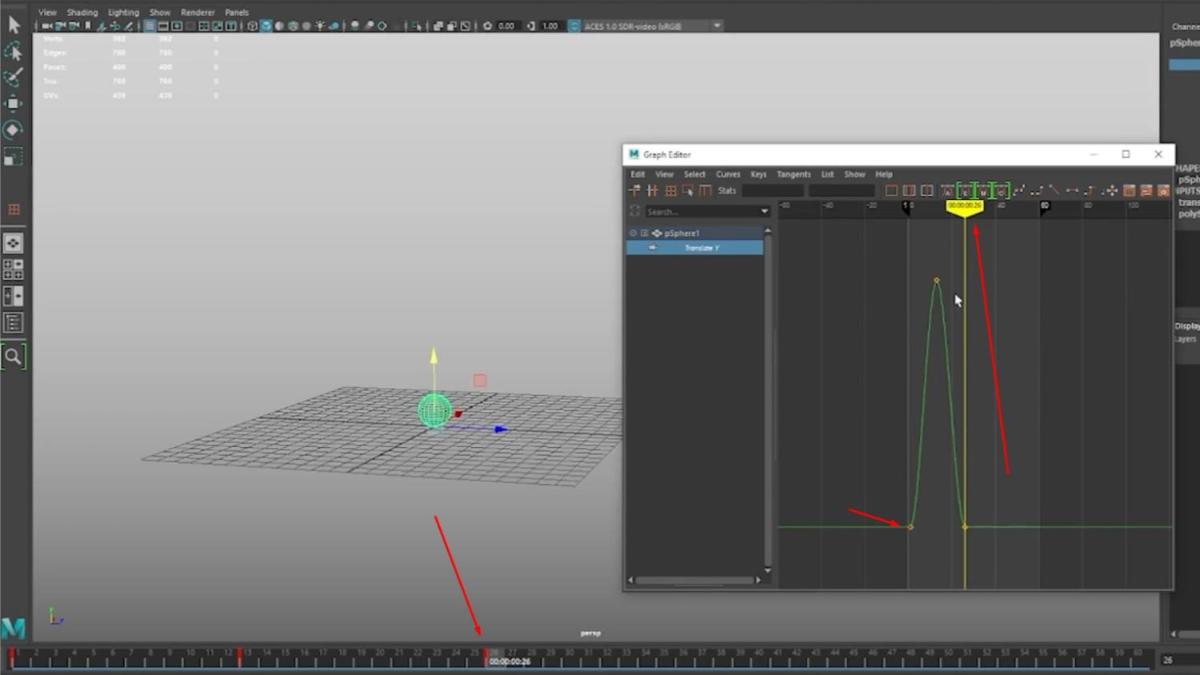This screenshot has height=675, width=1200.
Task: Activate the Paint Selection tool
Action: click(x=13, y=77)
